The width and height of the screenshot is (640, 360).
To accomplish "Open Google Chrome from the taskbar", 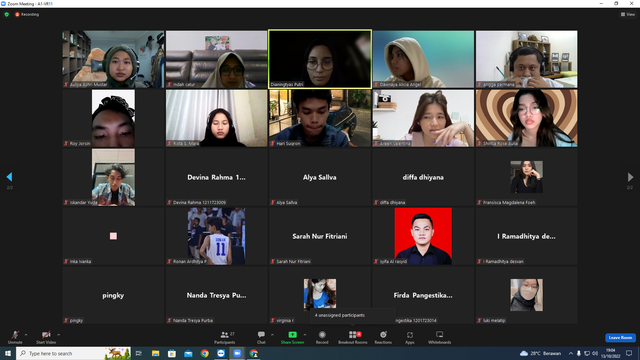I will (x=204, y=353).
